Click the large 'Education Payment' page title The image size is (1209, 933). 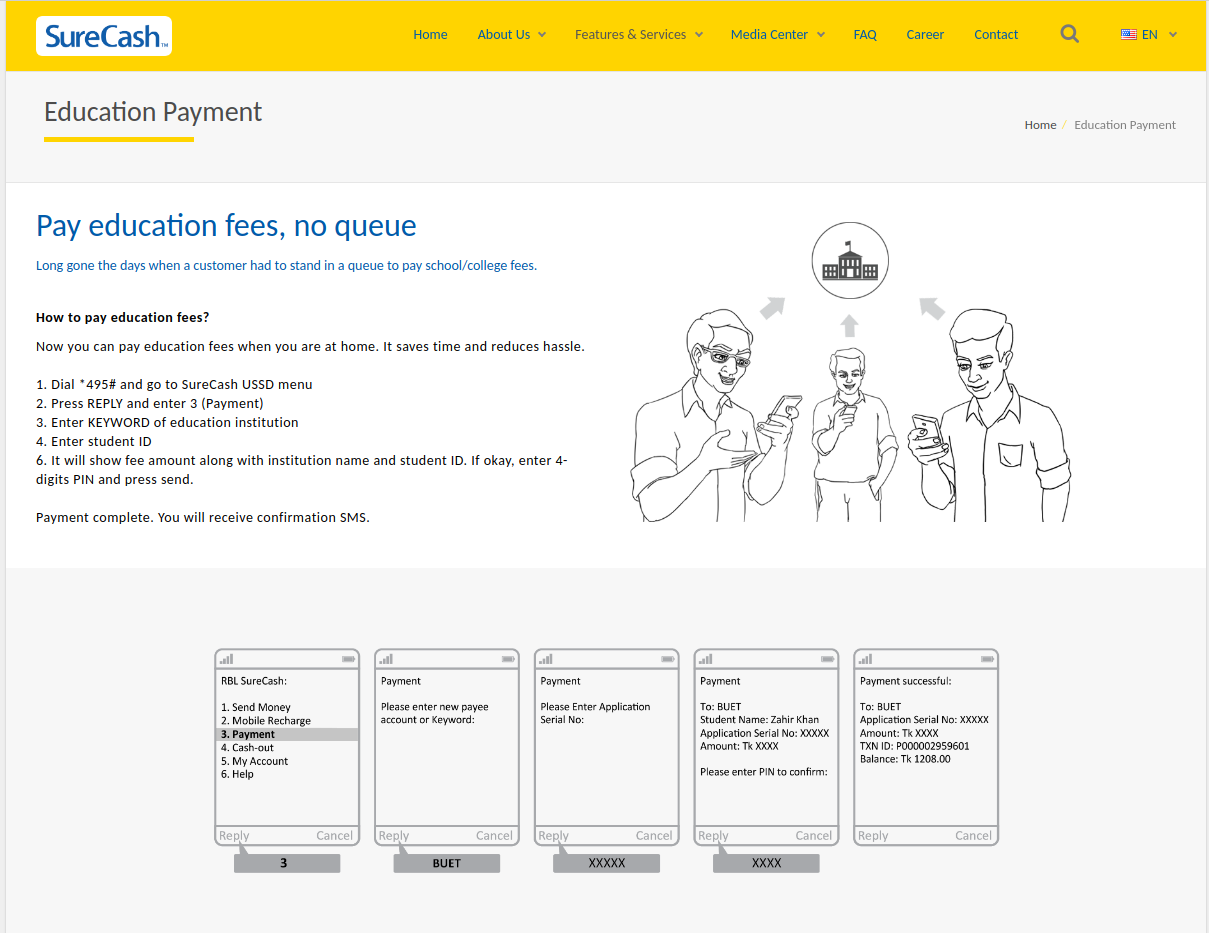(x=153, y=111)
